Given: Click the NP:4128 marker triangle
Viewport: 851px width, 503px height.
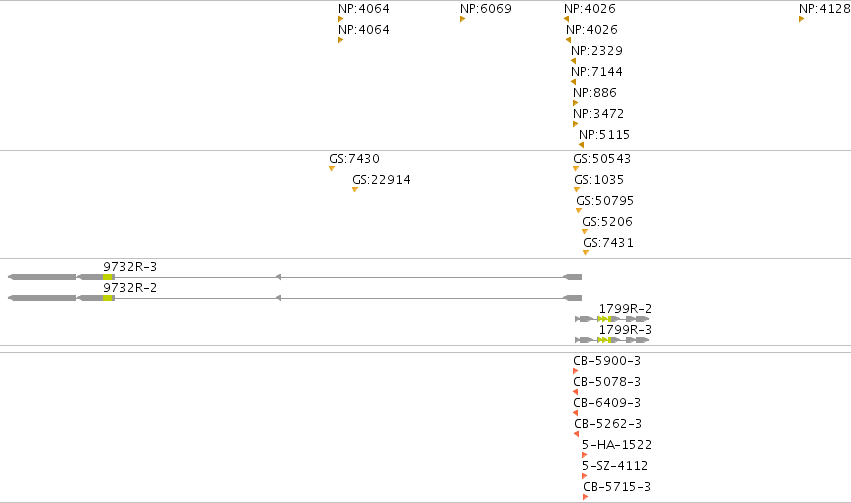Looking at the screenshot, I should (802, 19).
